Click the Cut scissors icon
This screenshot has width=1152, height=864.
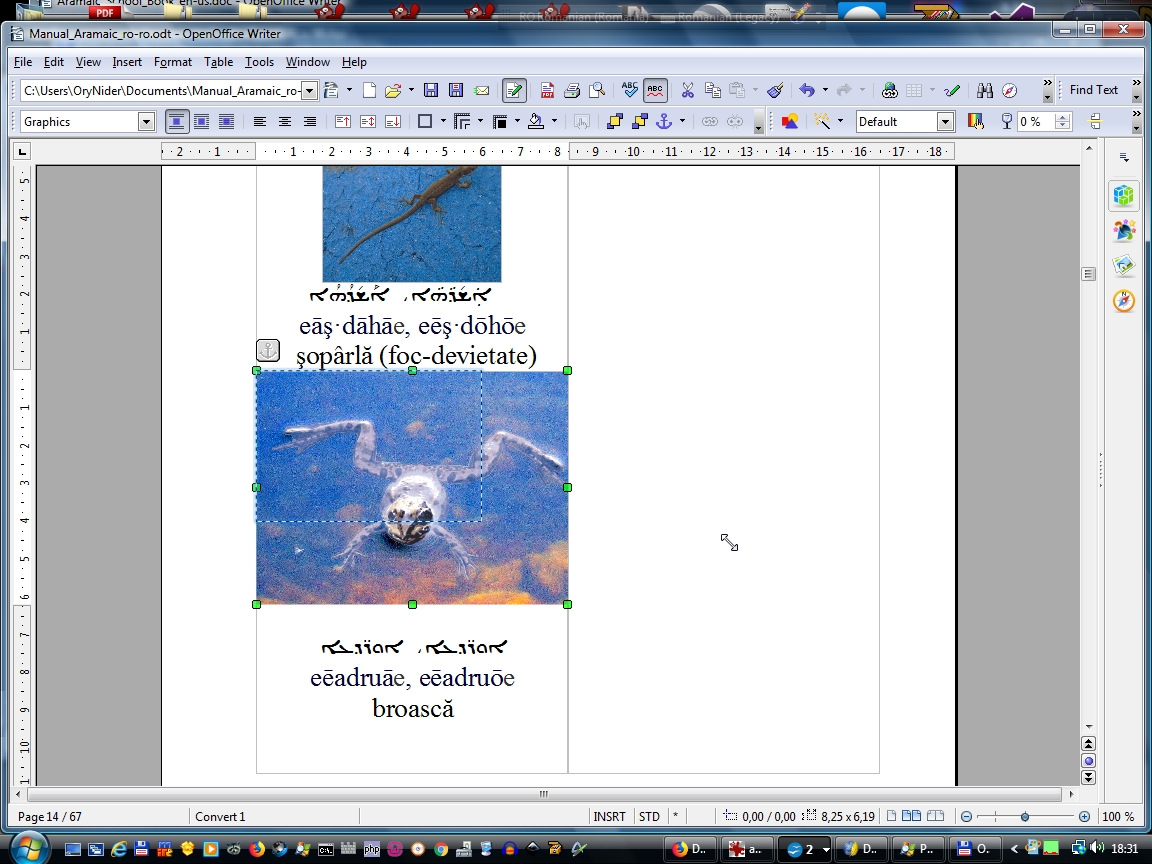[x=687, y=91]
